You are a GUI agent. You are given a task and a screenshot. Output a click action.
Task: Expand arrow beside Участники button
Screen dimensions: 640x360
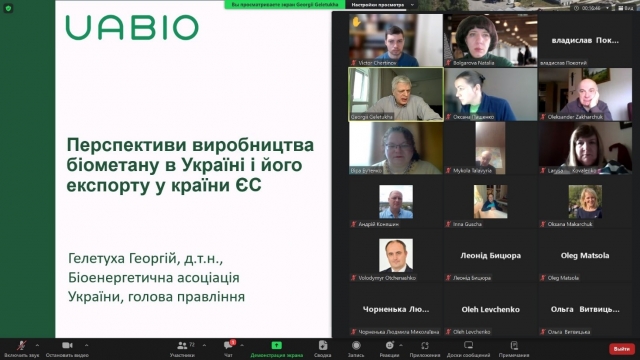coord(204,345)
